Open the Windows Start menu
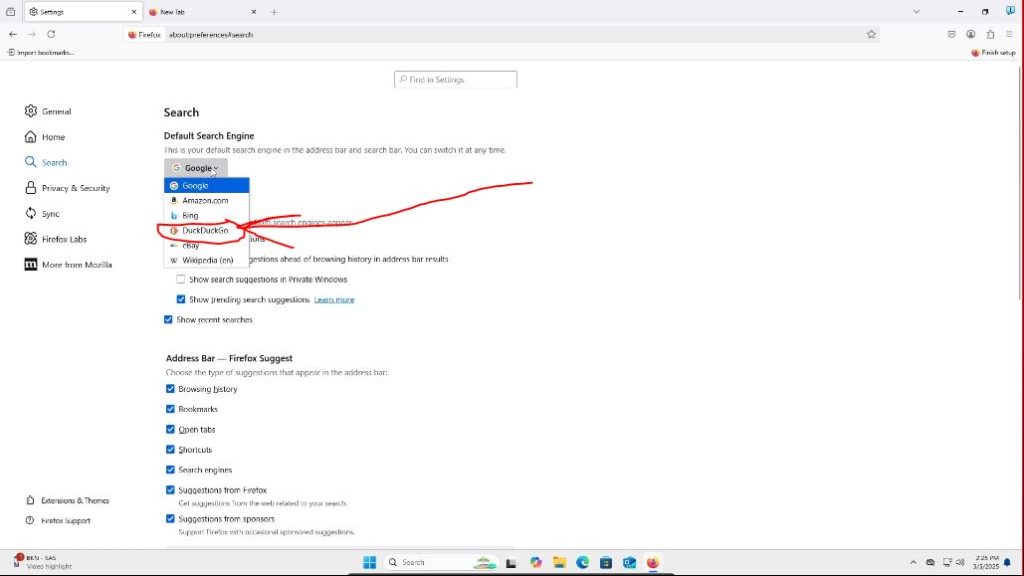The width and height of the screenshot is (1024, 576). click(x=370, y=562)
